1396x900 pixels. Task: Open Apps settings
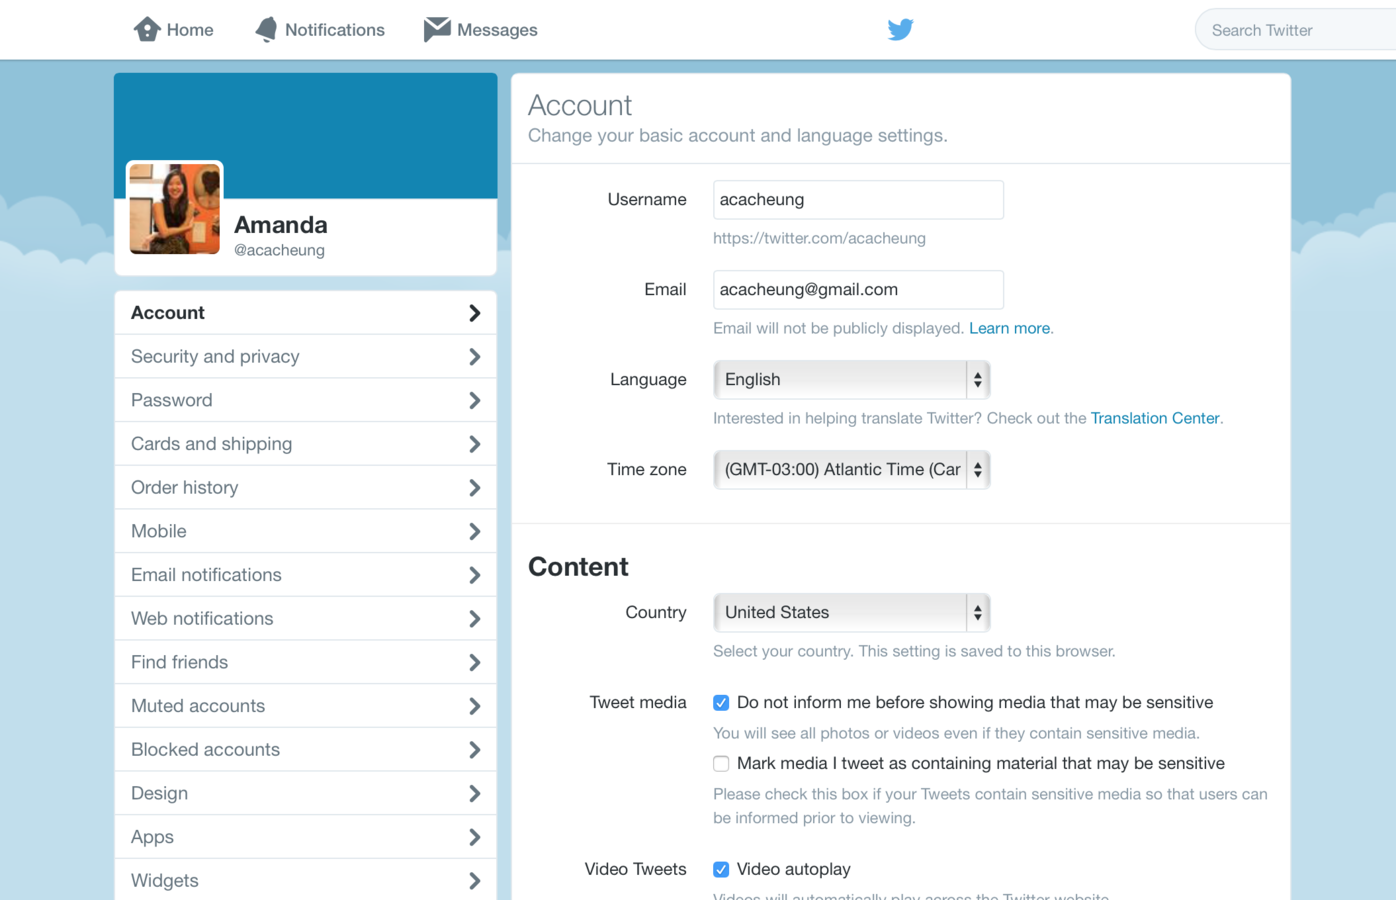pos(306,837)
